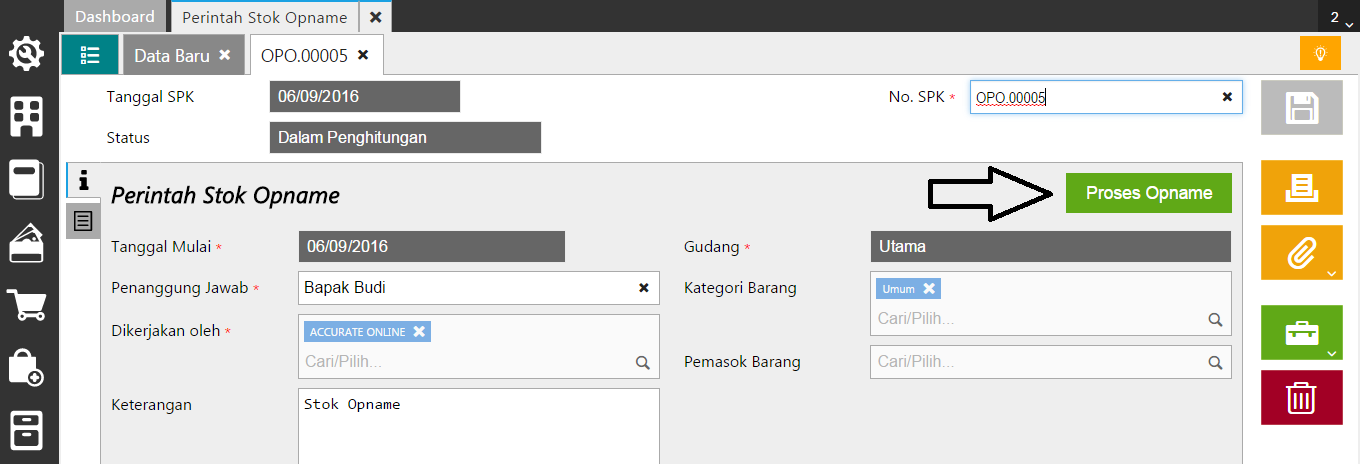Click the red trash delete icon
The image size is (1360, 464).
tap(1301, 398)
